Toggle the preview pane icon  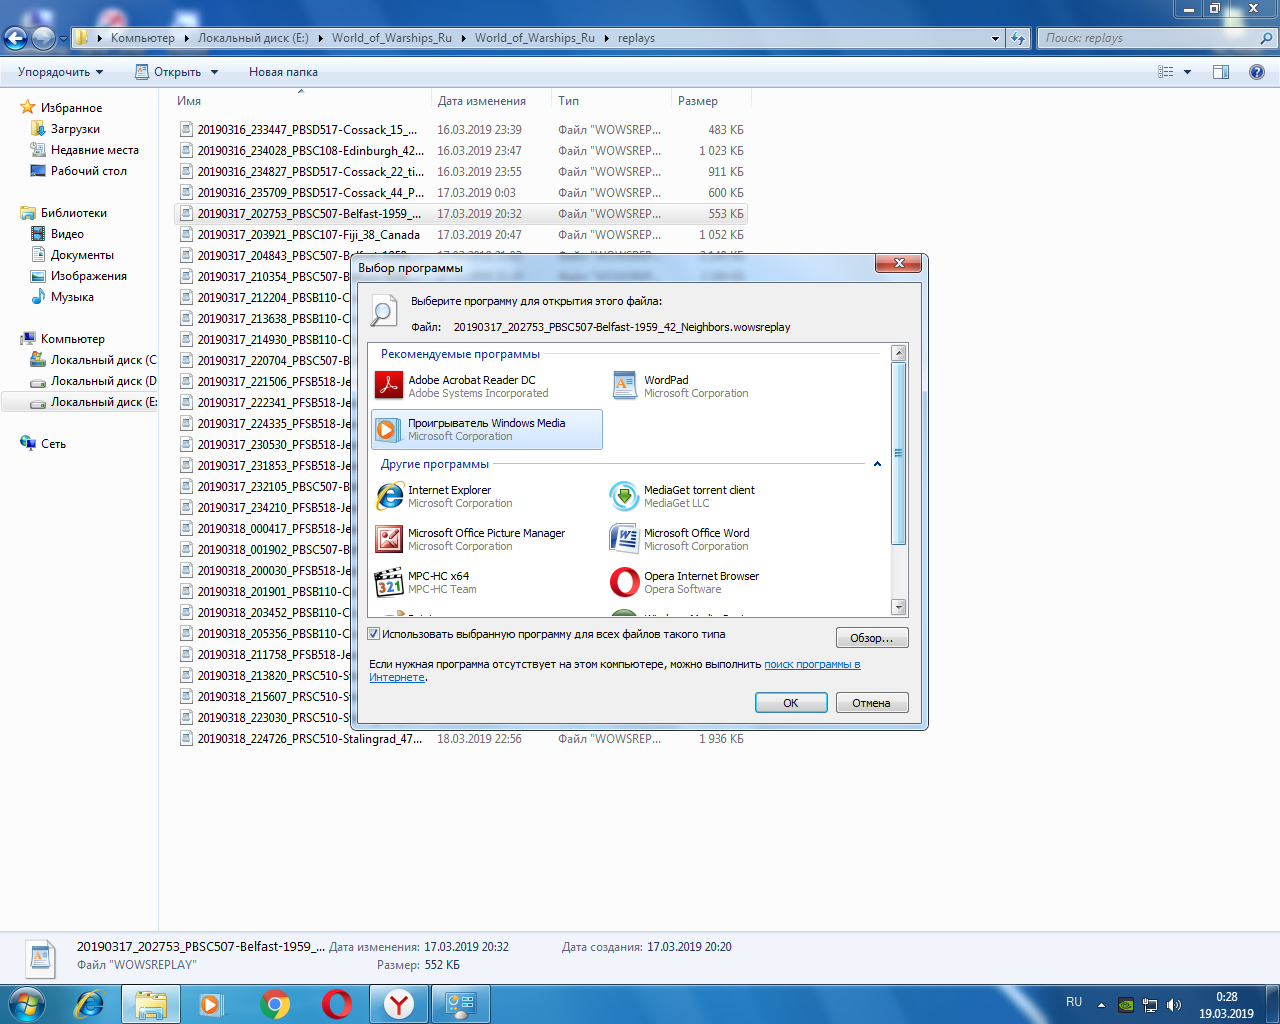1221,72
